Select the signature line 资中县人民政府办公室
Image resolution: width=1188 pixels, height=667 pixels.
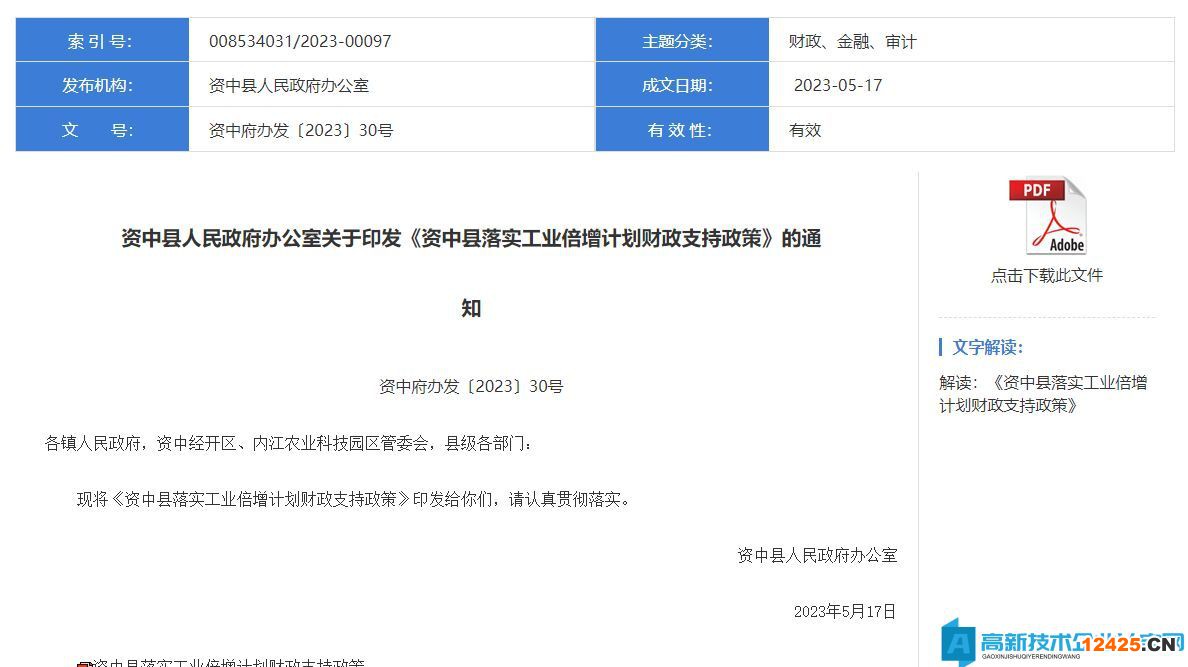click(x=817, y=556)
